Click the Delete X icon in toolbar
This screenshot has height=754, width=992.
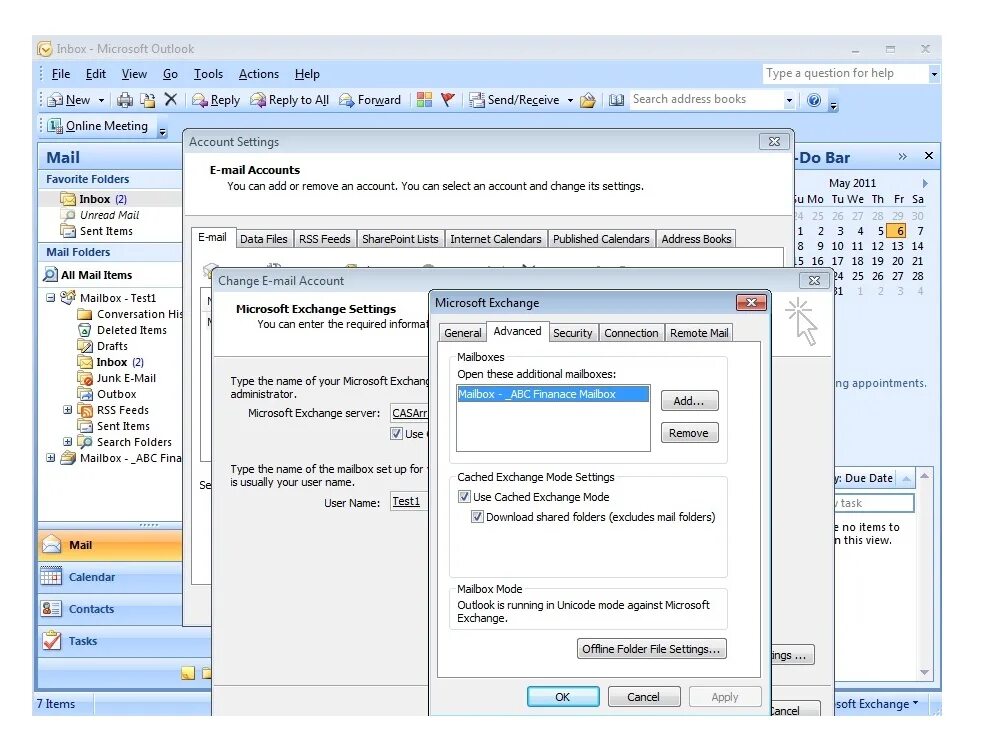[x=170, y=99]
